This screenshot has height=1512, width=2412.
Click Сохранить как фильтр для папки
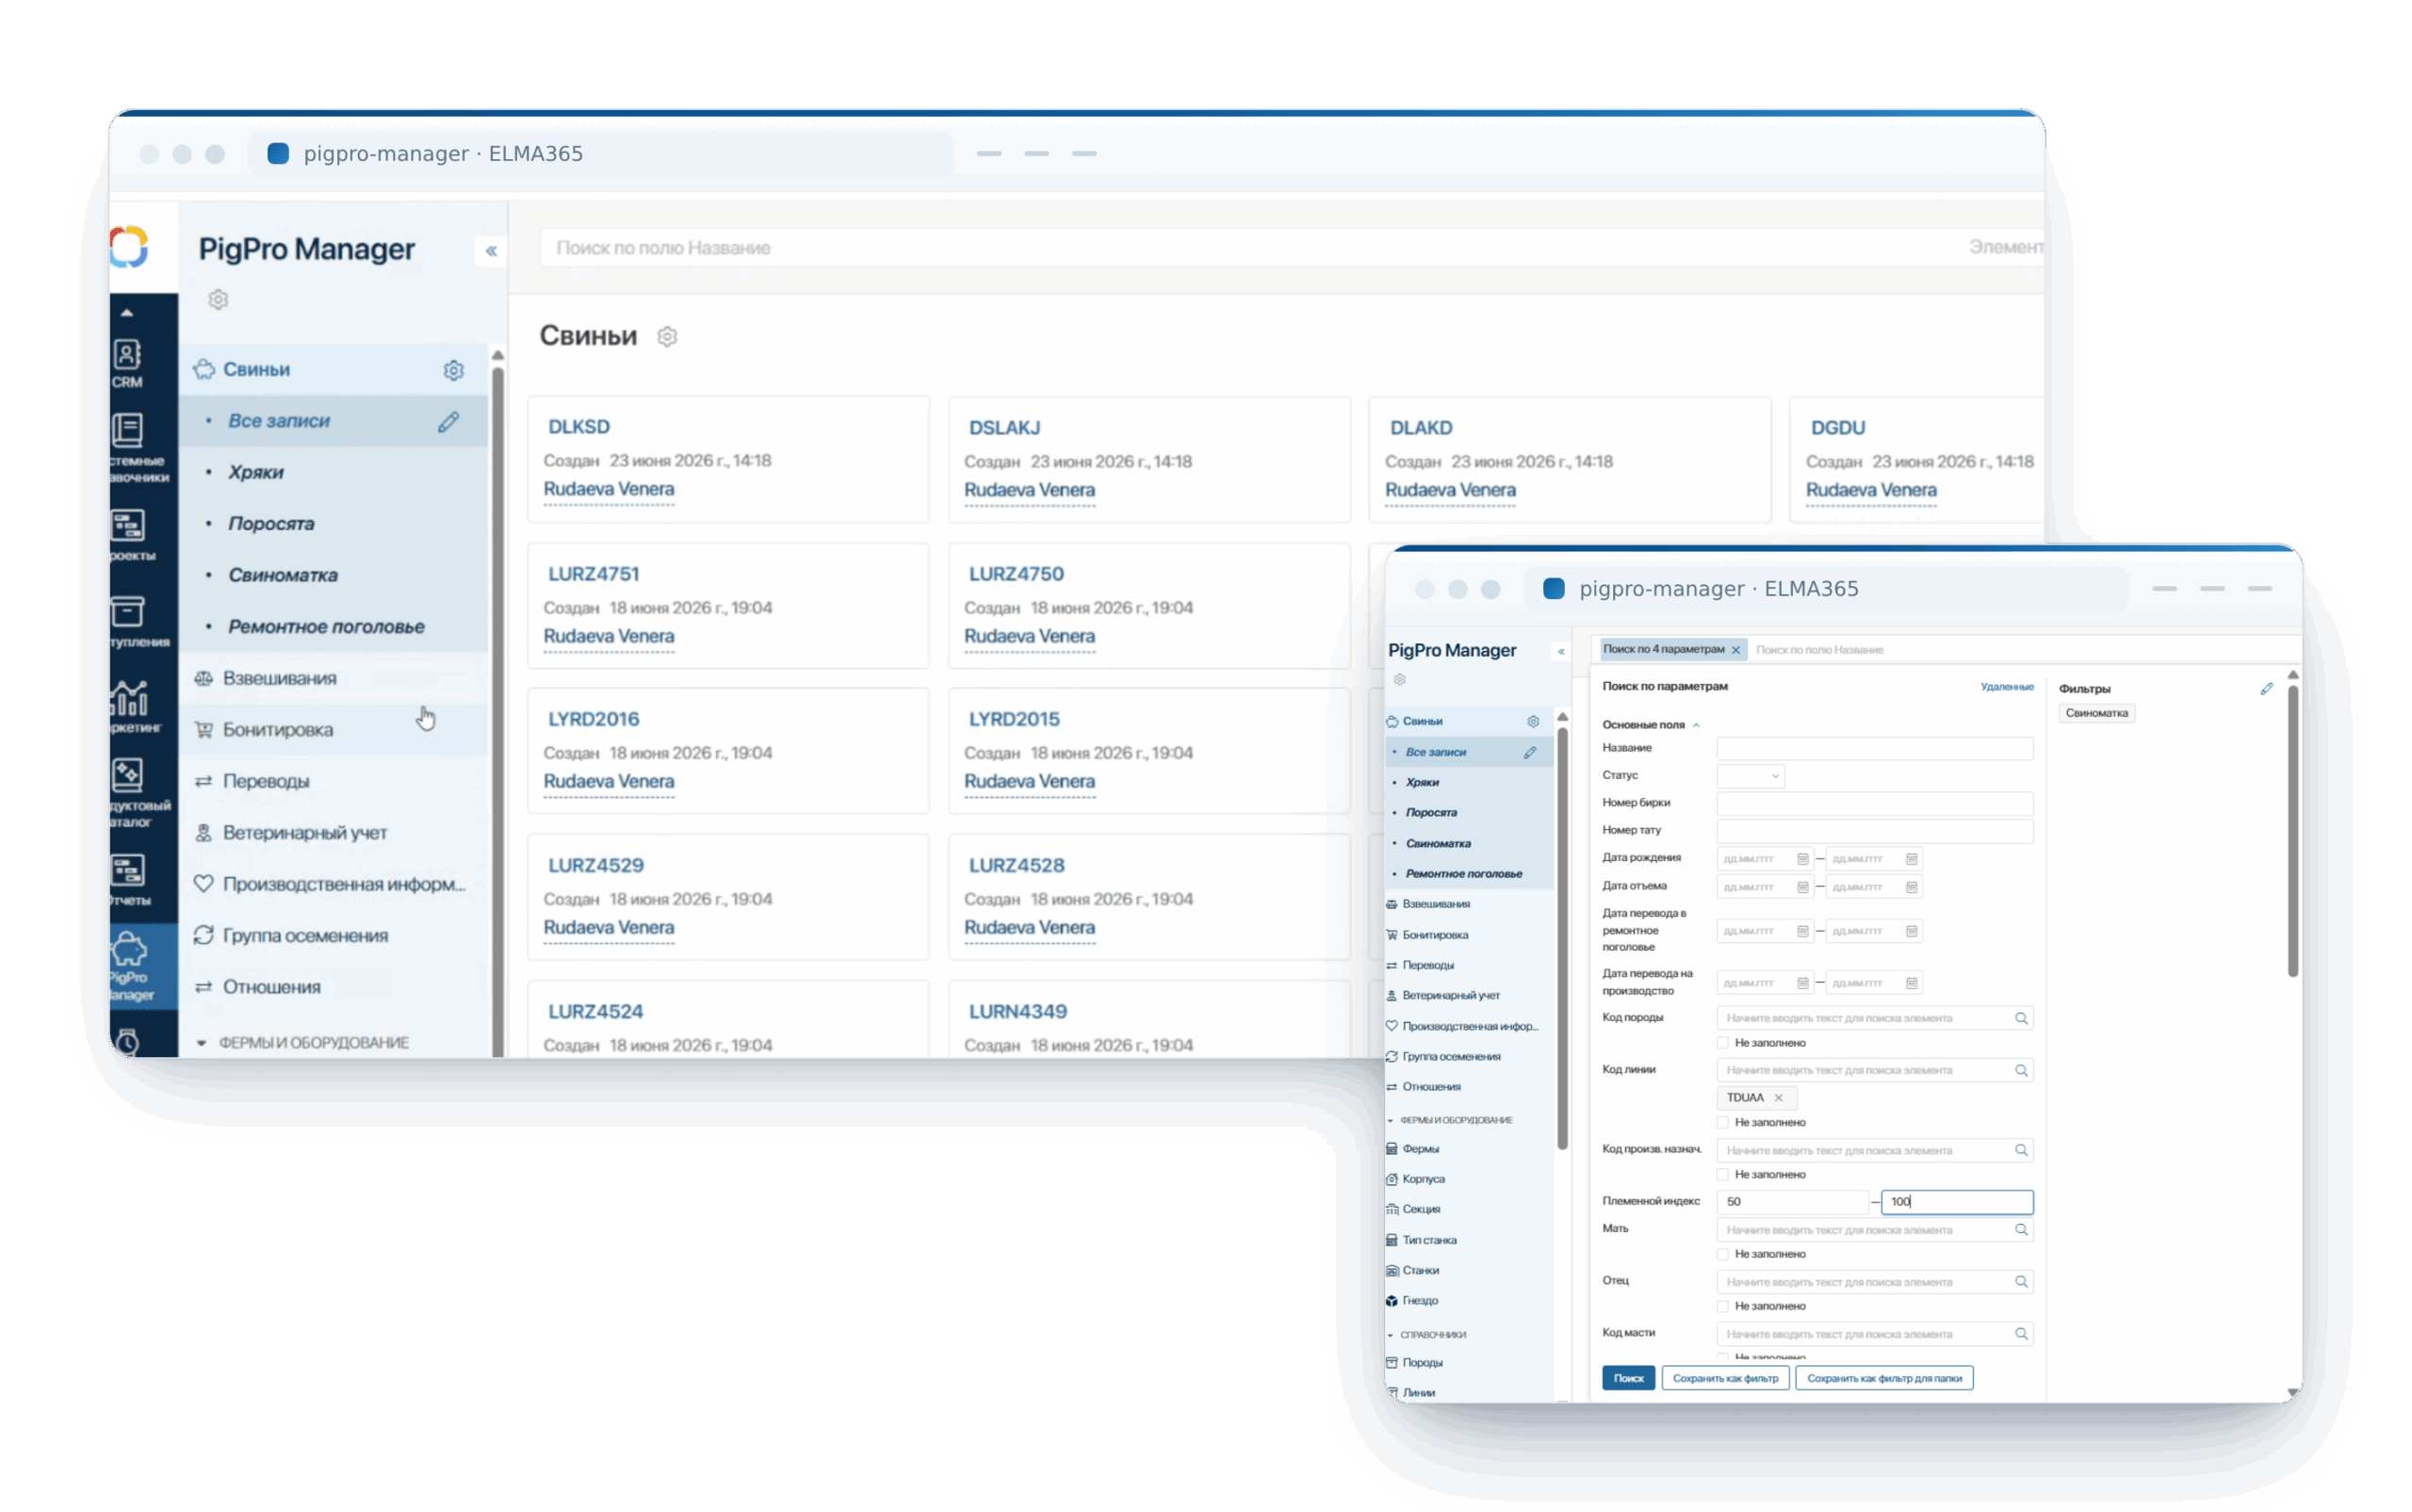(1884, 1378)
